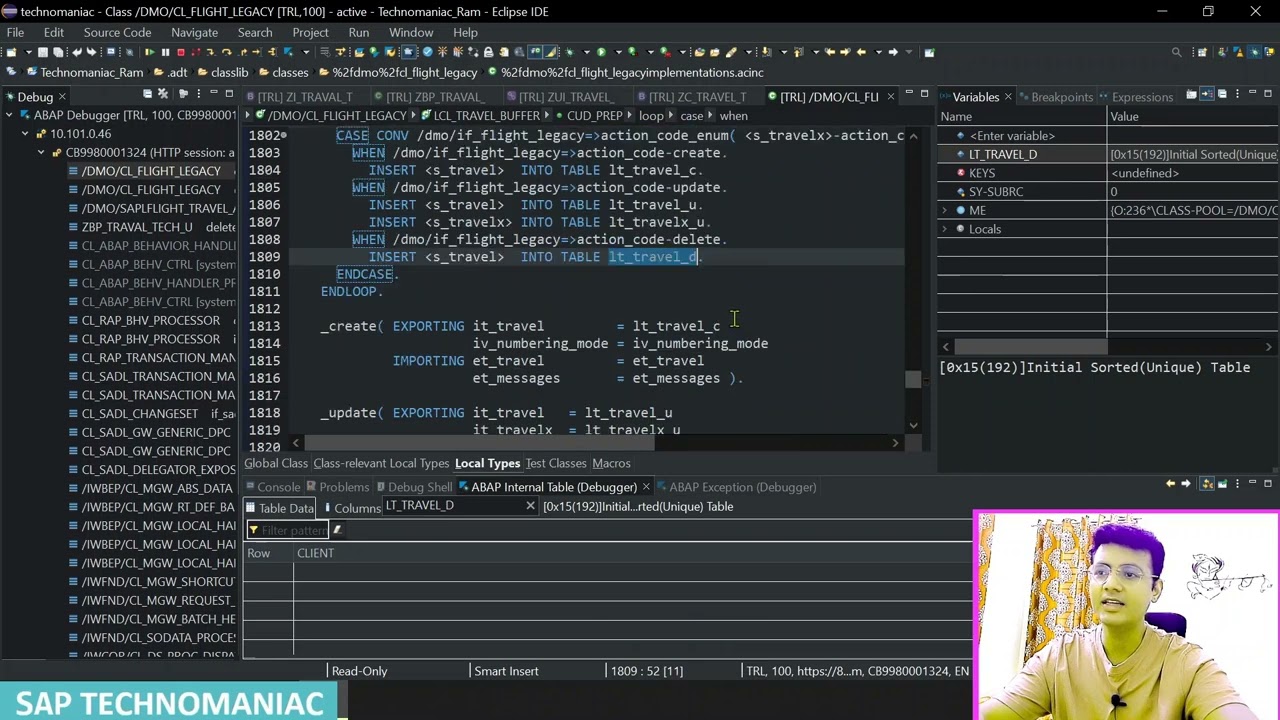Screen dimensions: 1280x720
Task: Open the Run launch dropdown arrow
Action: coord(619,52)
